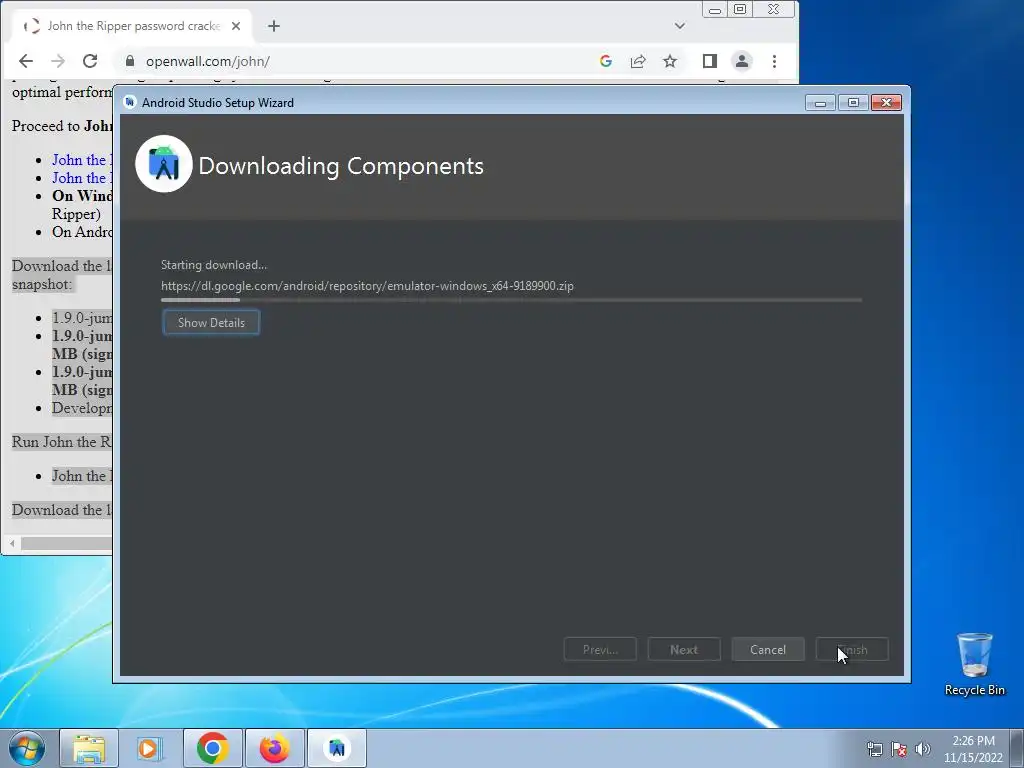Open Firefox from the taskbar
The width and height of the screenshot is (1024, 768).
point(274,748)
